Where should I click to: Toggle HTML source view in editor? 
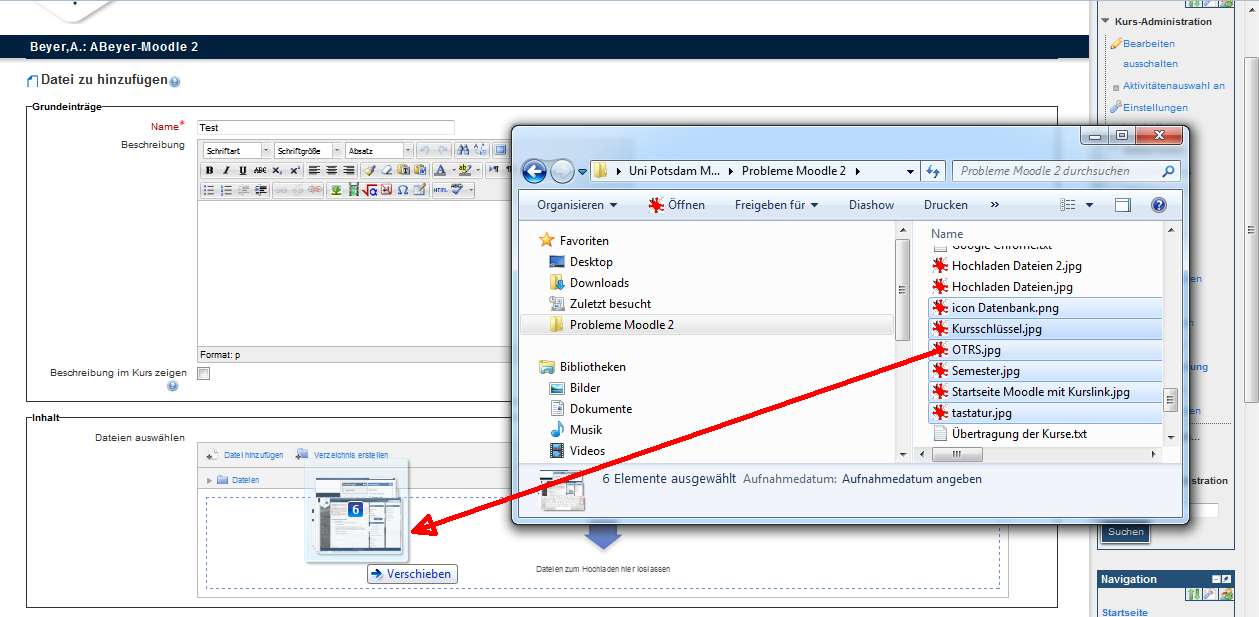(440, 190)
